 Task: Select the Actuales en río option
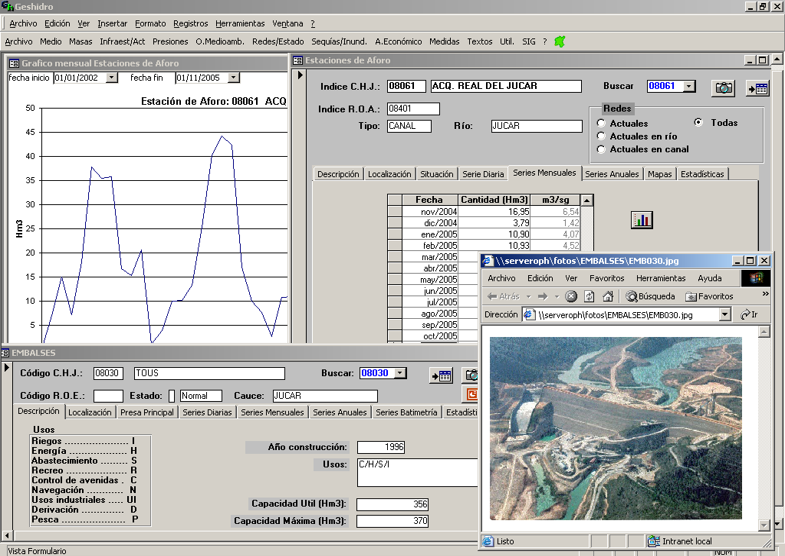(601, 136)
